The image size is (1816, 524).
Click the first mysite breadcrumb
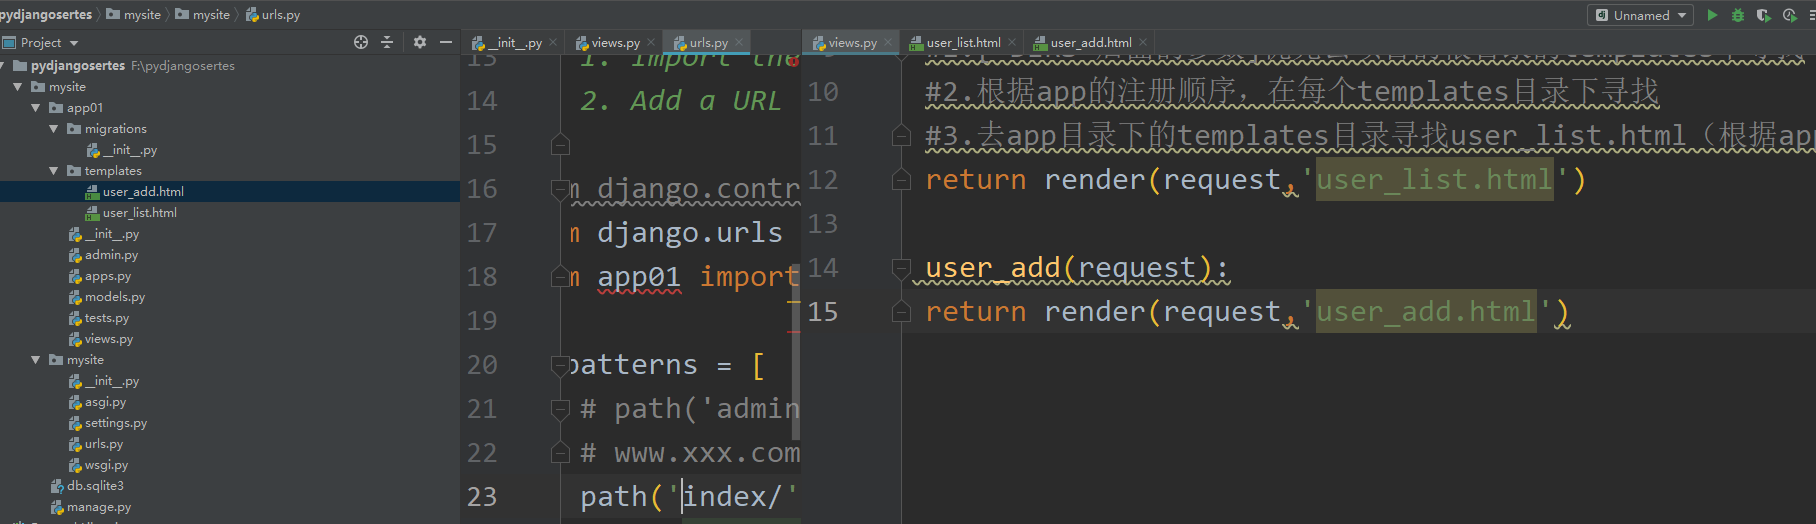coord(133,14)
